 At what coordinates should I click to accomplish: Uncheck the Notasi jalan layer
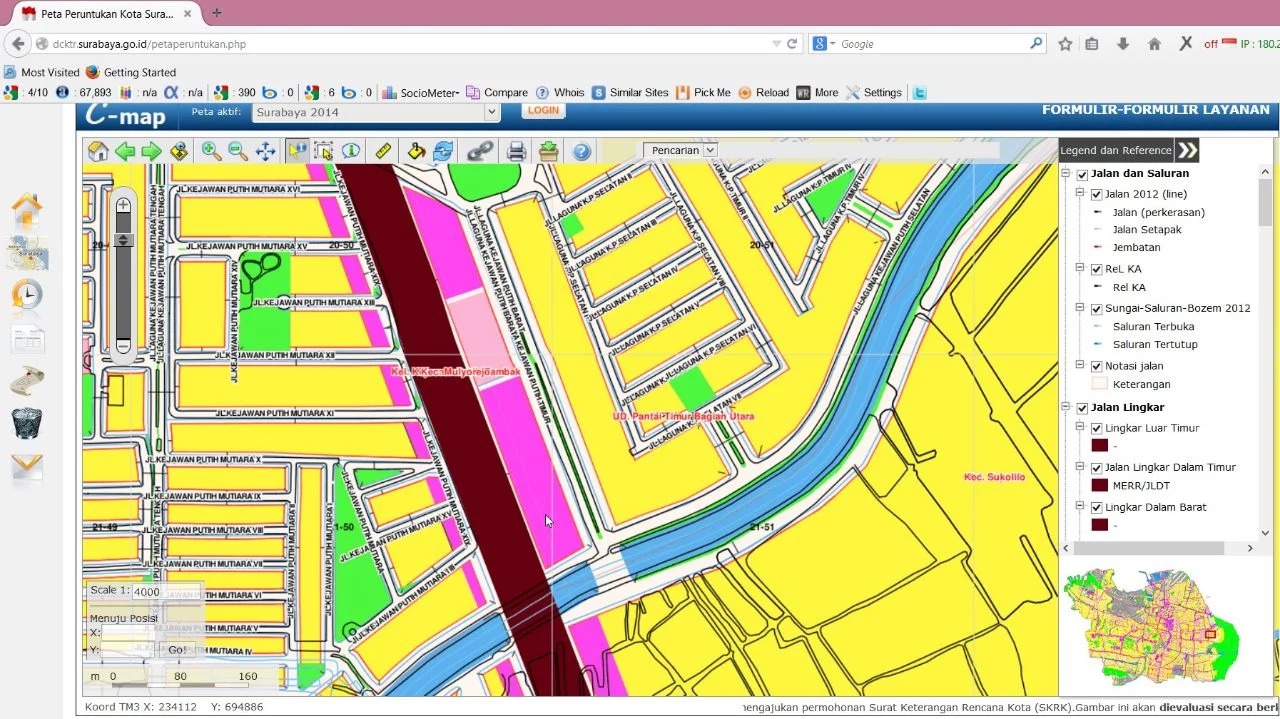point(1097,366)
